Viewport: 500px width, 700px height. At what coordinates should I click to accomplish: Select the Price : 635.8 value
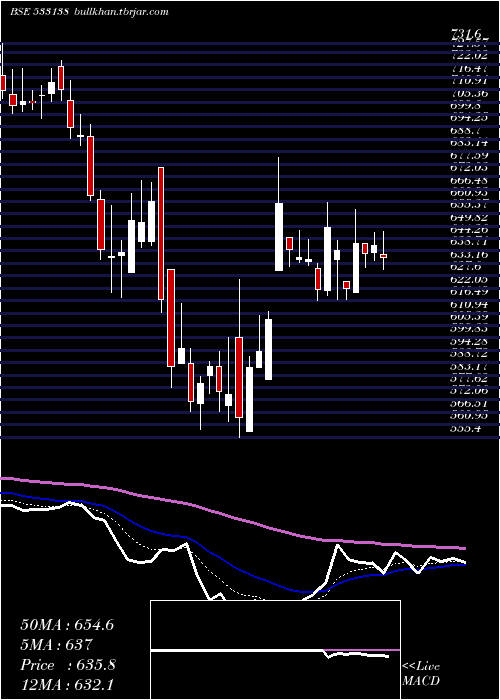pos(68,665)
